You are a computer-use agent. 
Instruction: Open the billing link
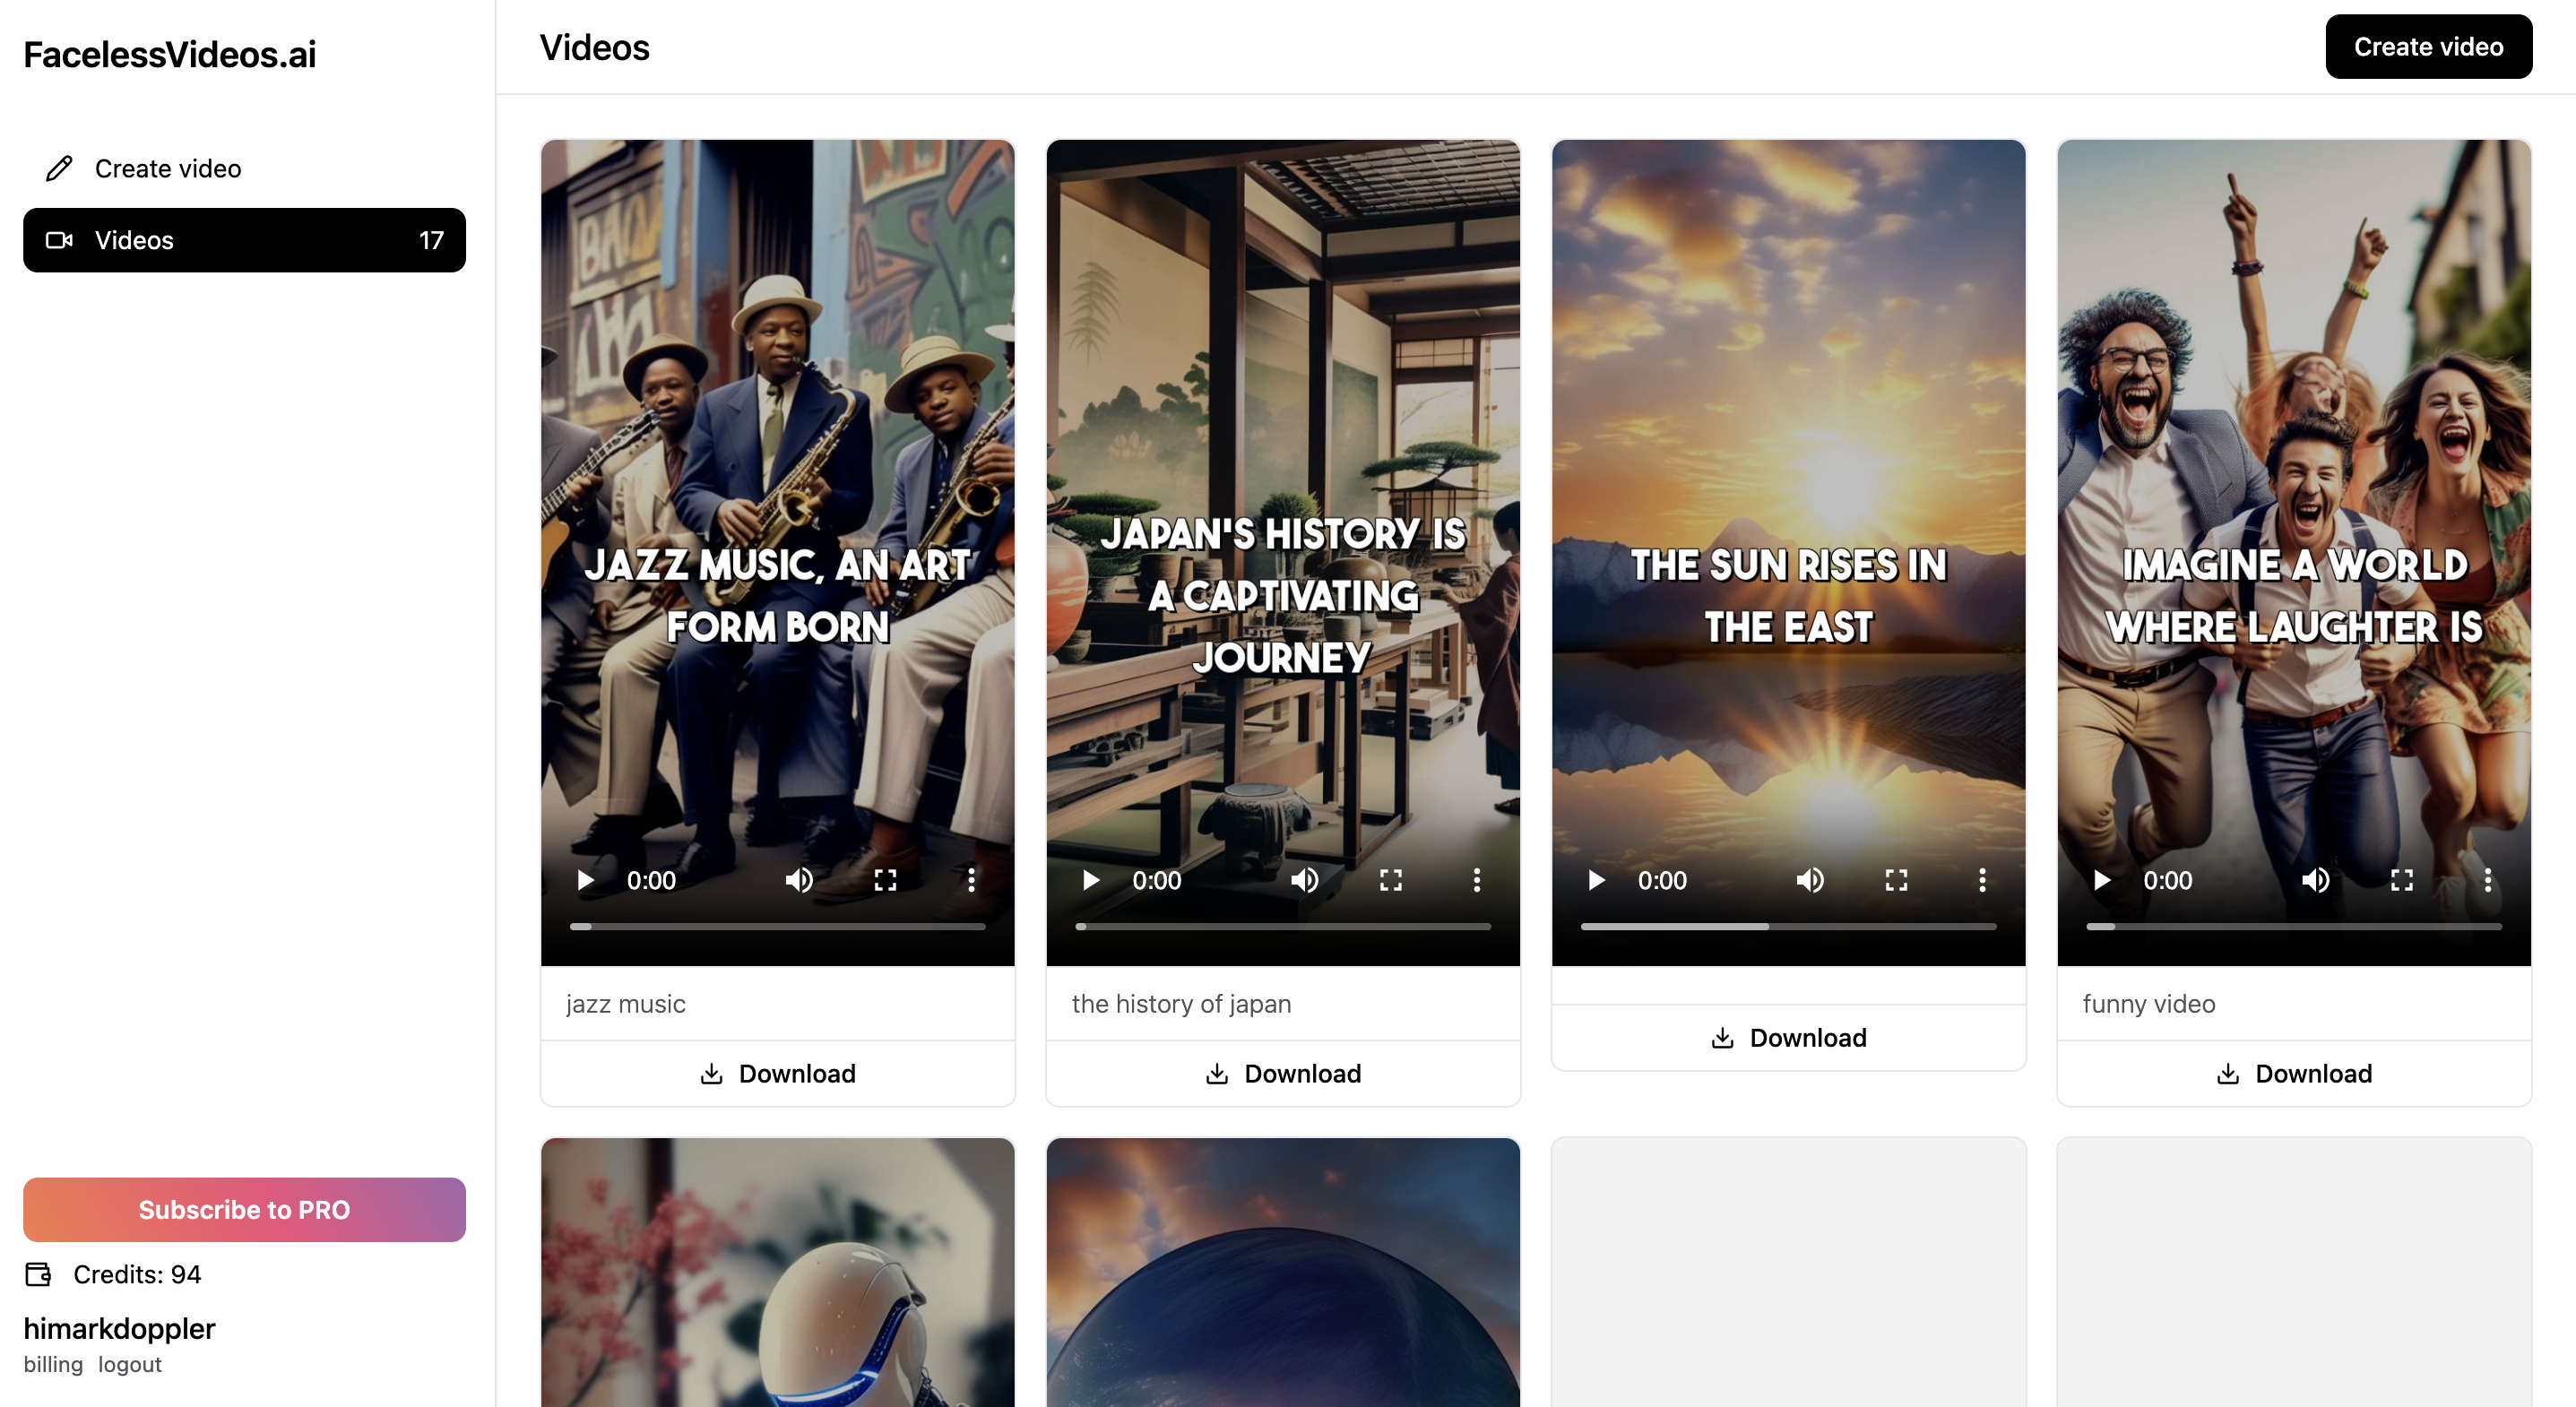[53, 1364]
